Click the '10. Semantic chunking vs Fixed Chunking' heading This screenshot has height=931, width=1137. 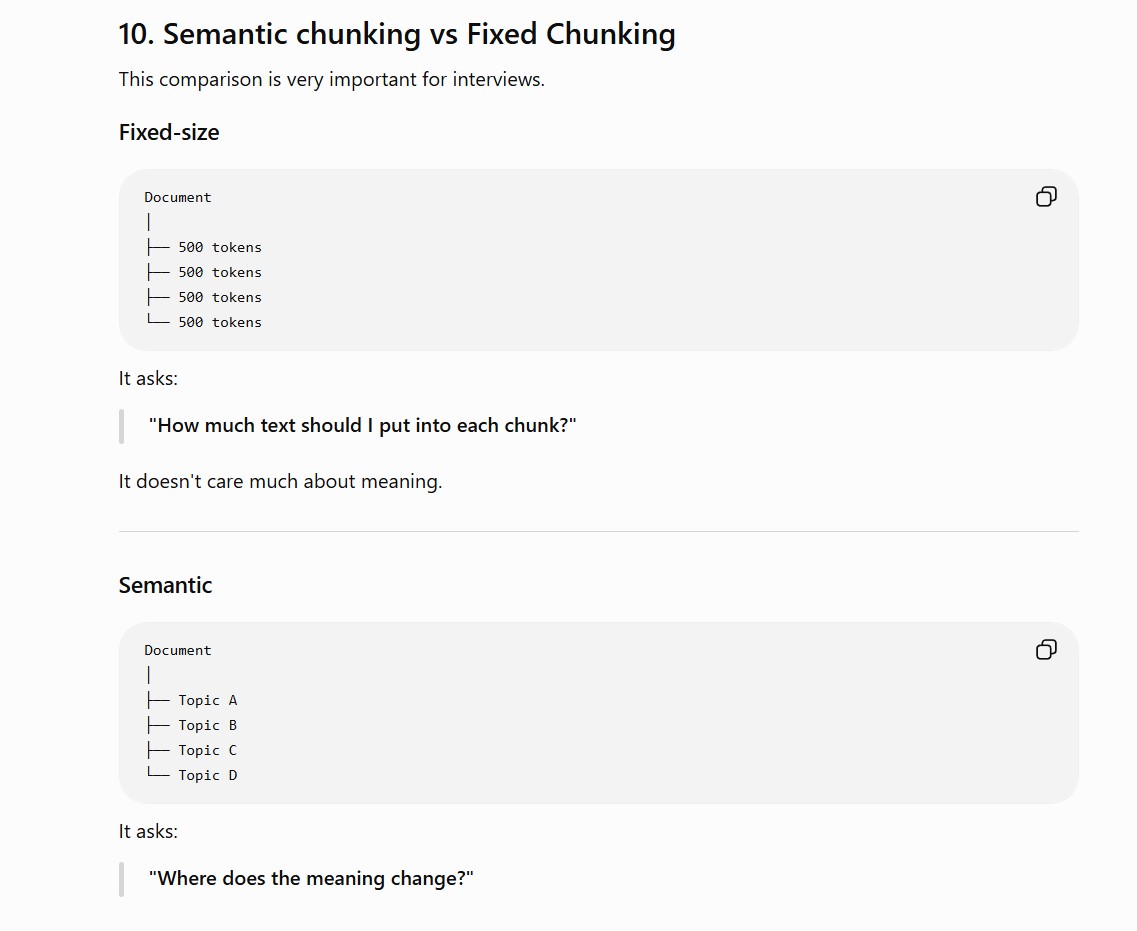click(x=397, y=34)
